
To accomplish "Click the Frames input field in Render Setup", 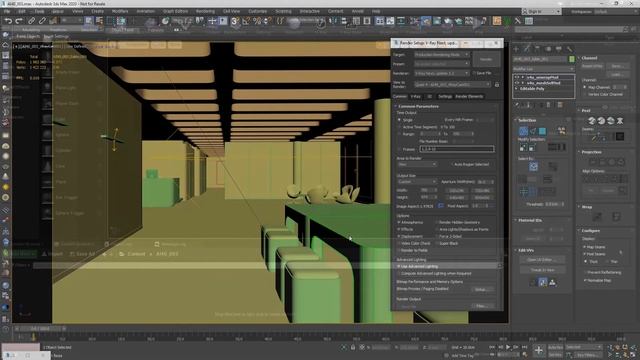I will pyautogui.click(x=457, y=149).
